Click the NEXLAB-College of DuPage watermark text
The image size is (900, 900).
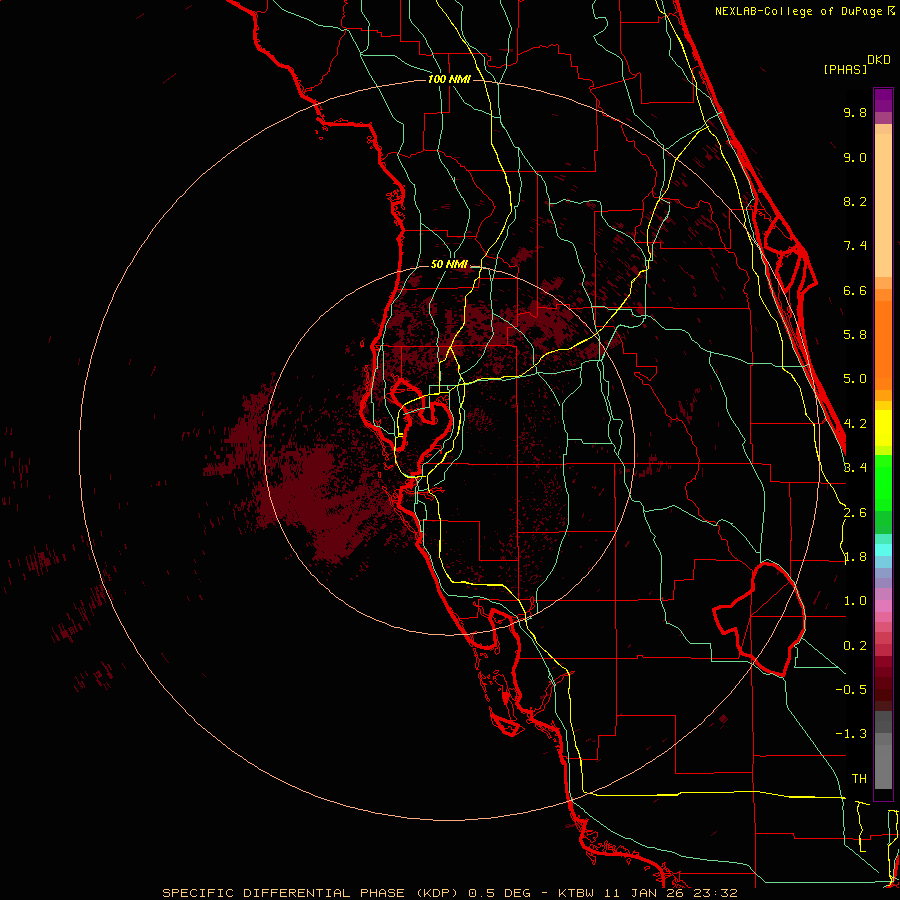[x=800, y=11]
